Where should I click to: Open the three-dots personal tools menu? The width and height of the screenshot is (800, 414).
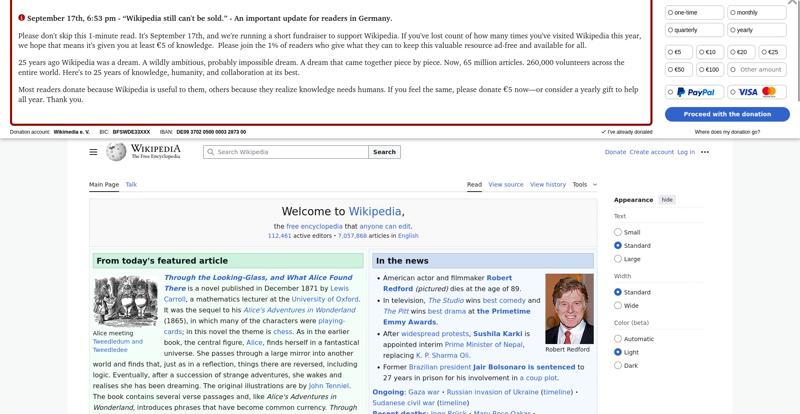click(x=705, y=152)
